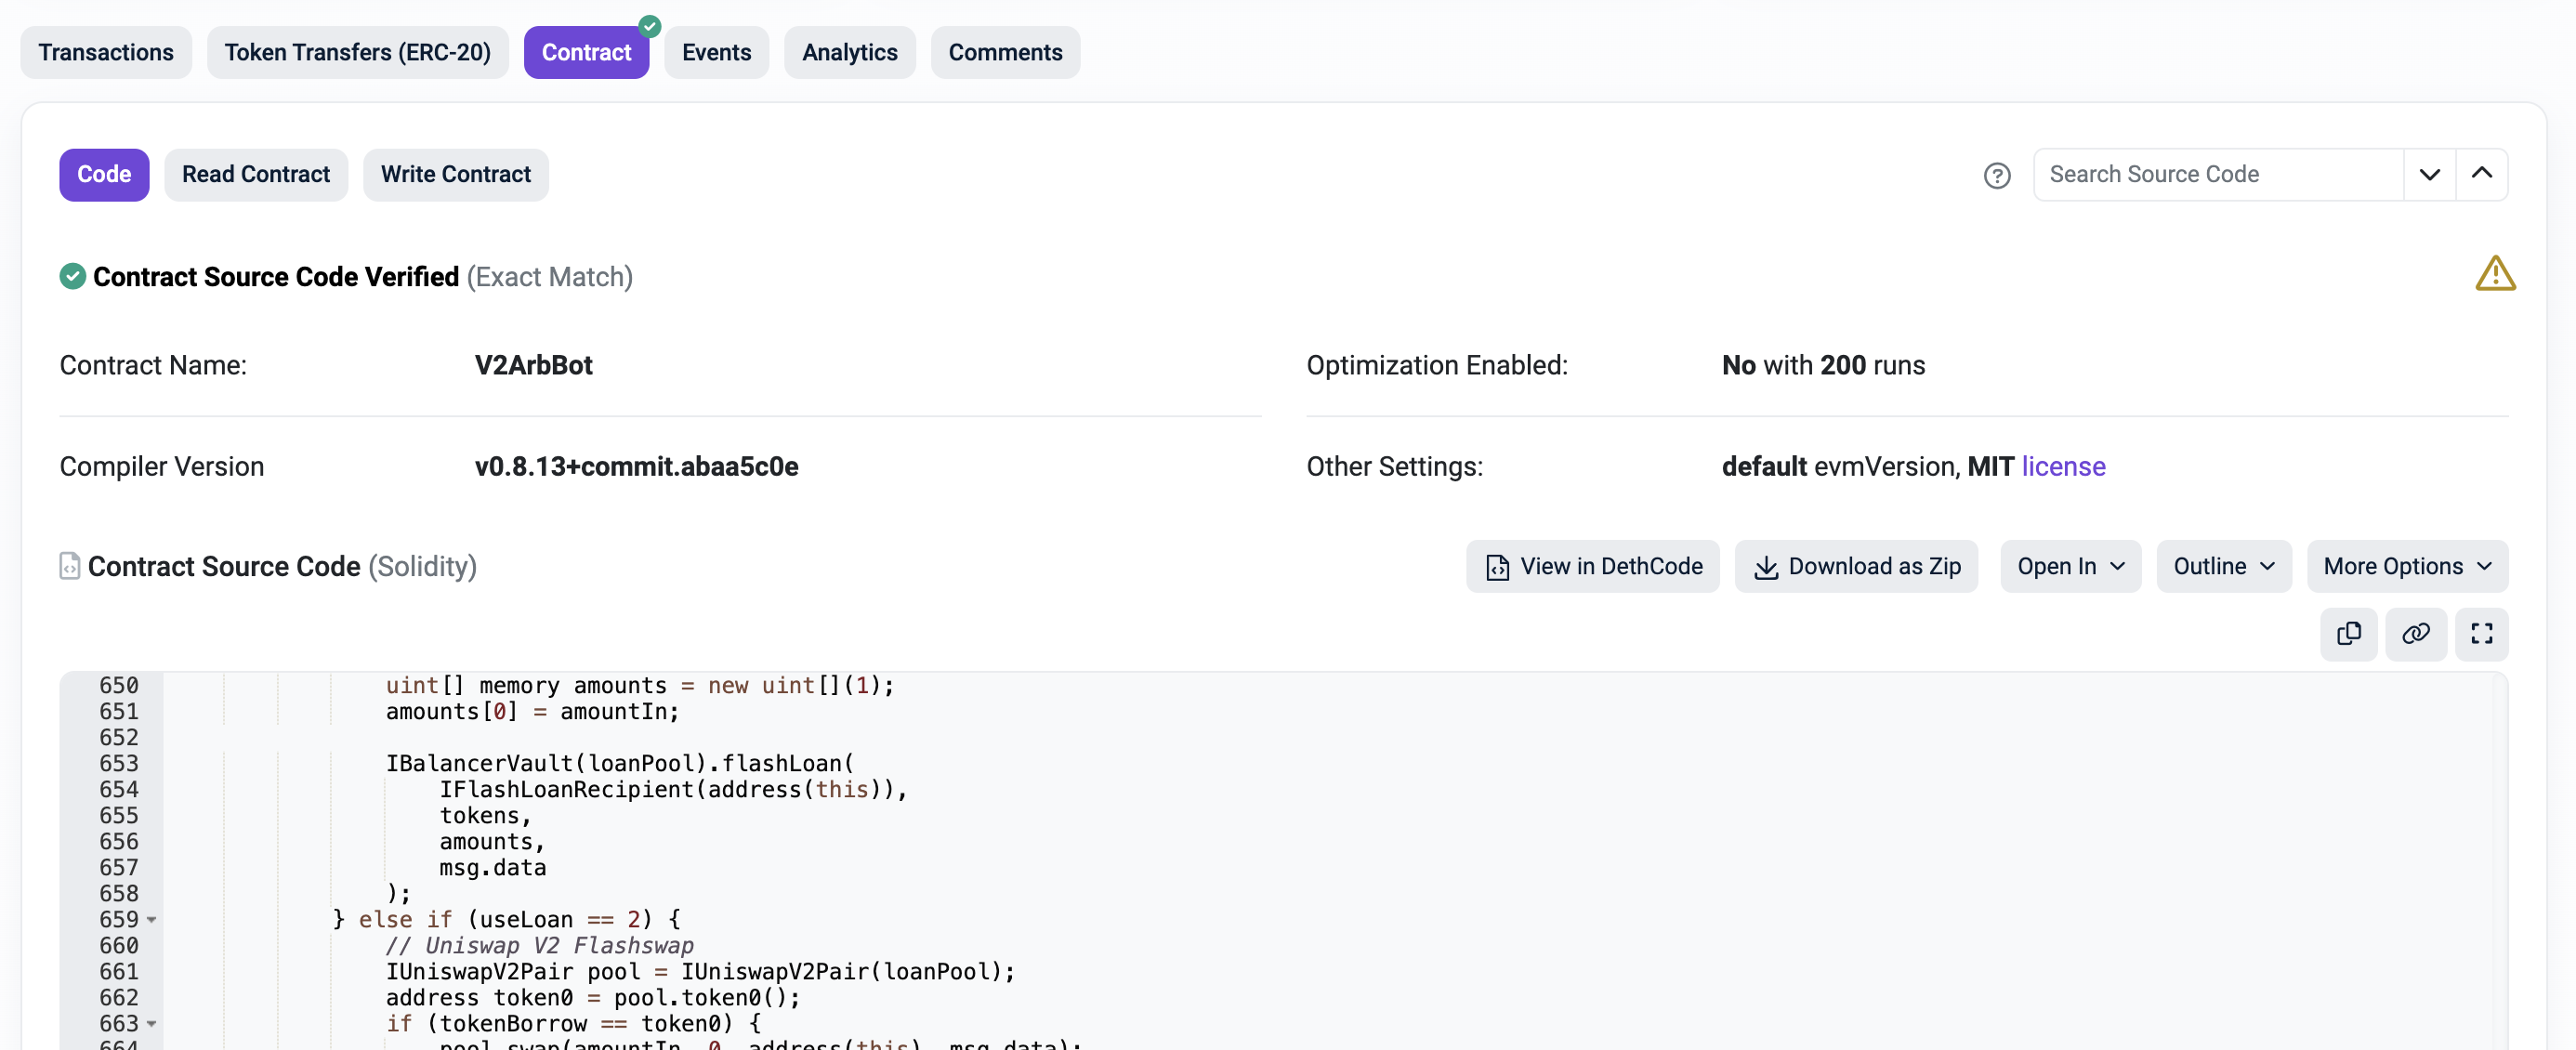
Task: Open the Open In dropdown
Action: tap(2070, 566)
